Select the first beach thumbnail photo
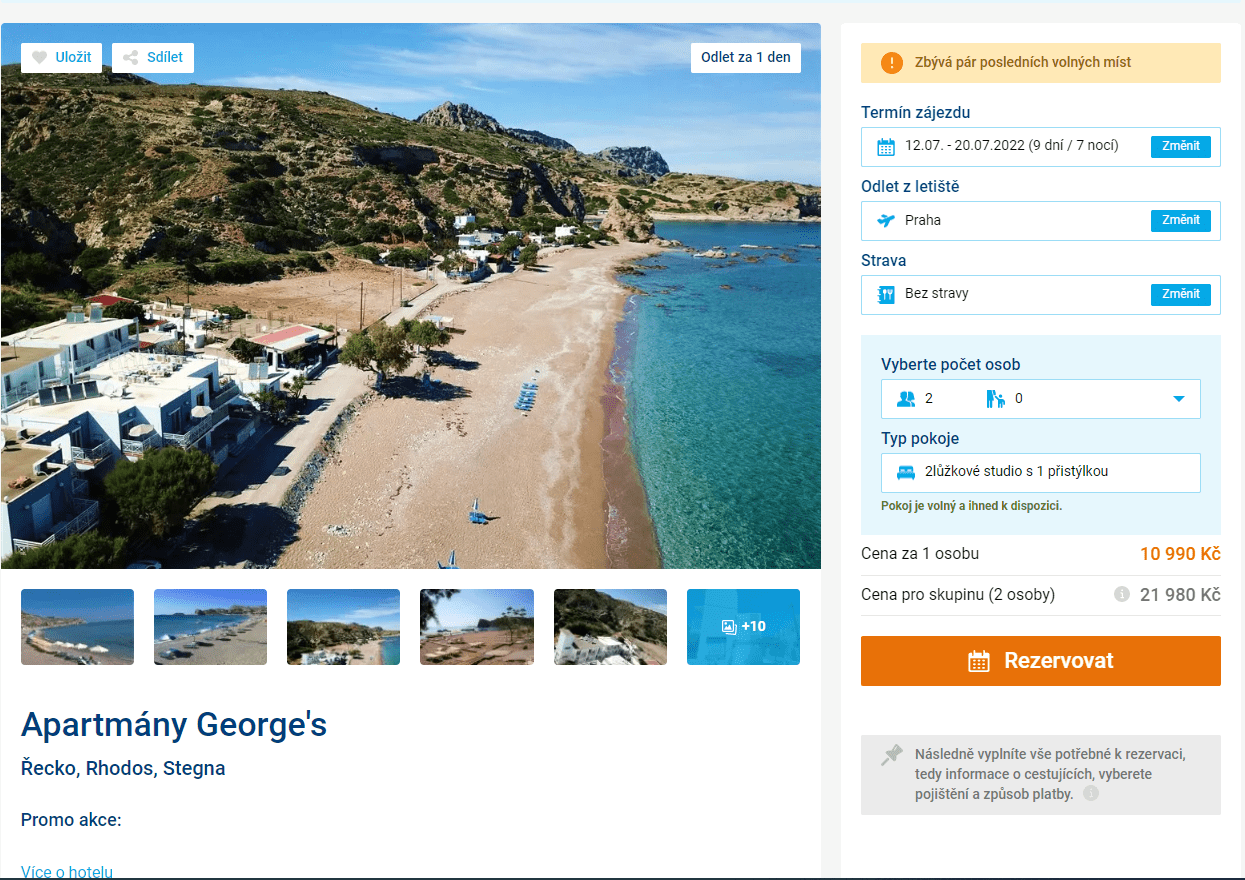The height and width of the screenshot is (880, 1245). pyautogui.click(x=78, y=627)
